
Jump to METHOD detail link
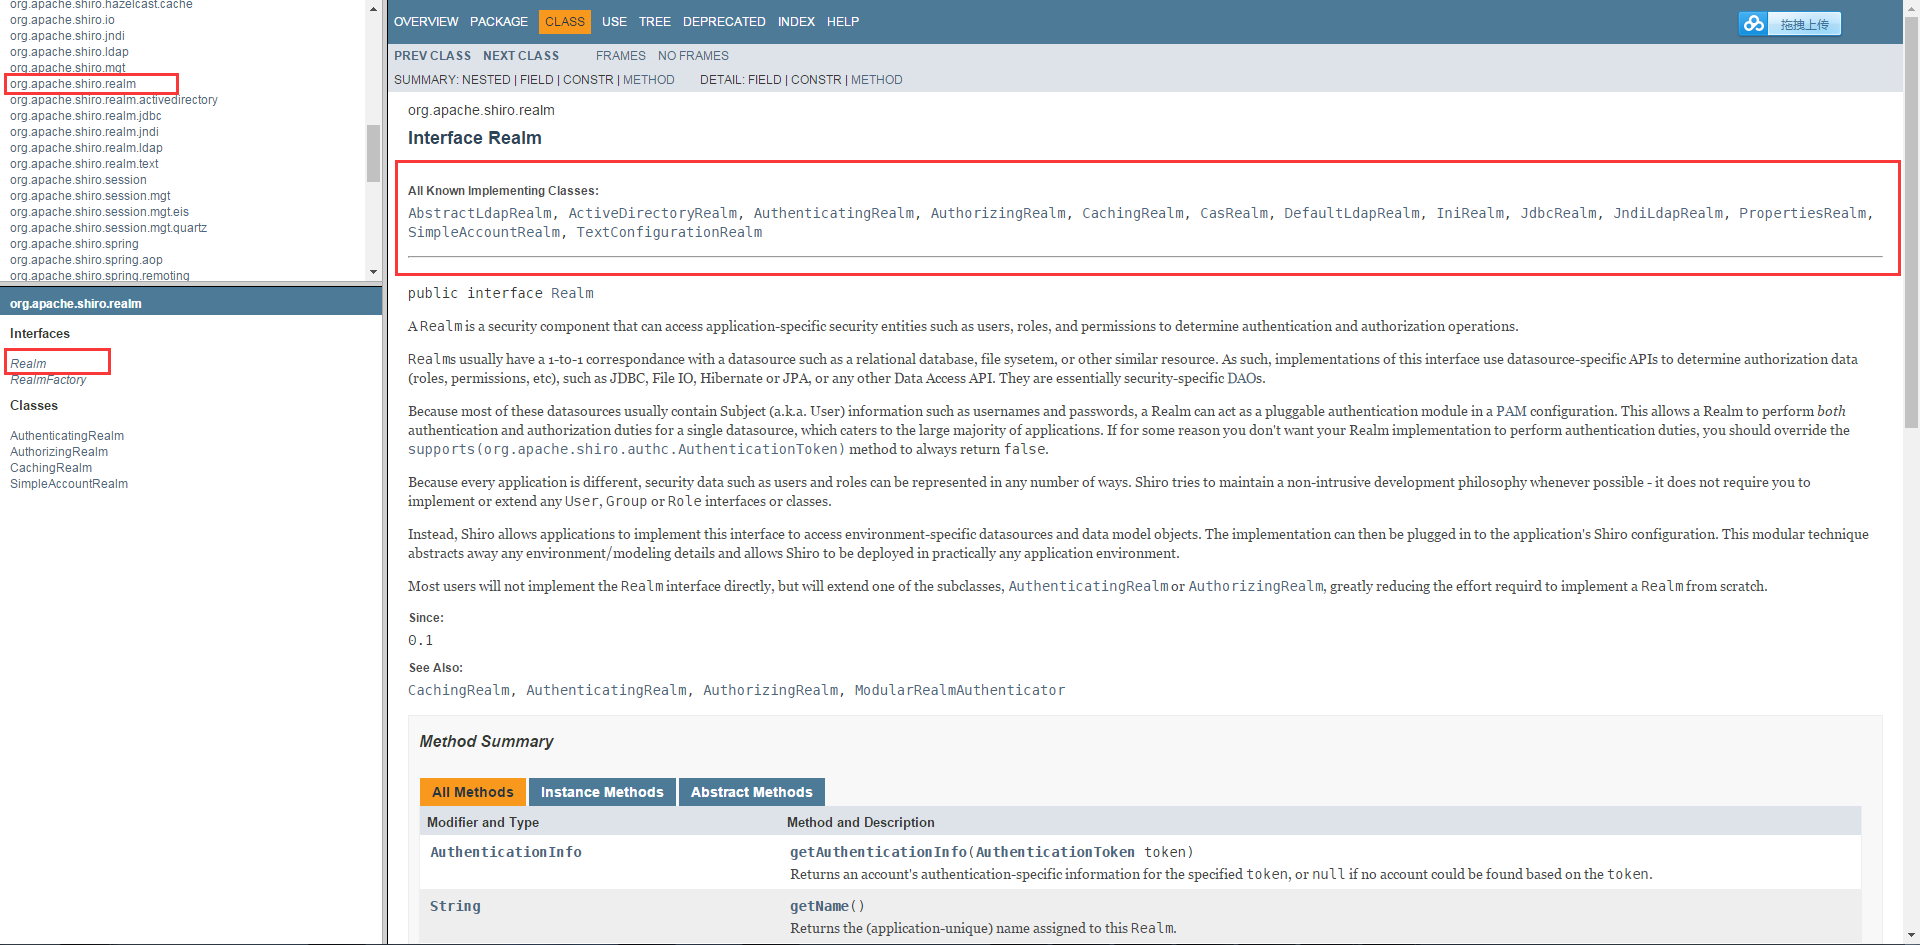click(877, 80)
